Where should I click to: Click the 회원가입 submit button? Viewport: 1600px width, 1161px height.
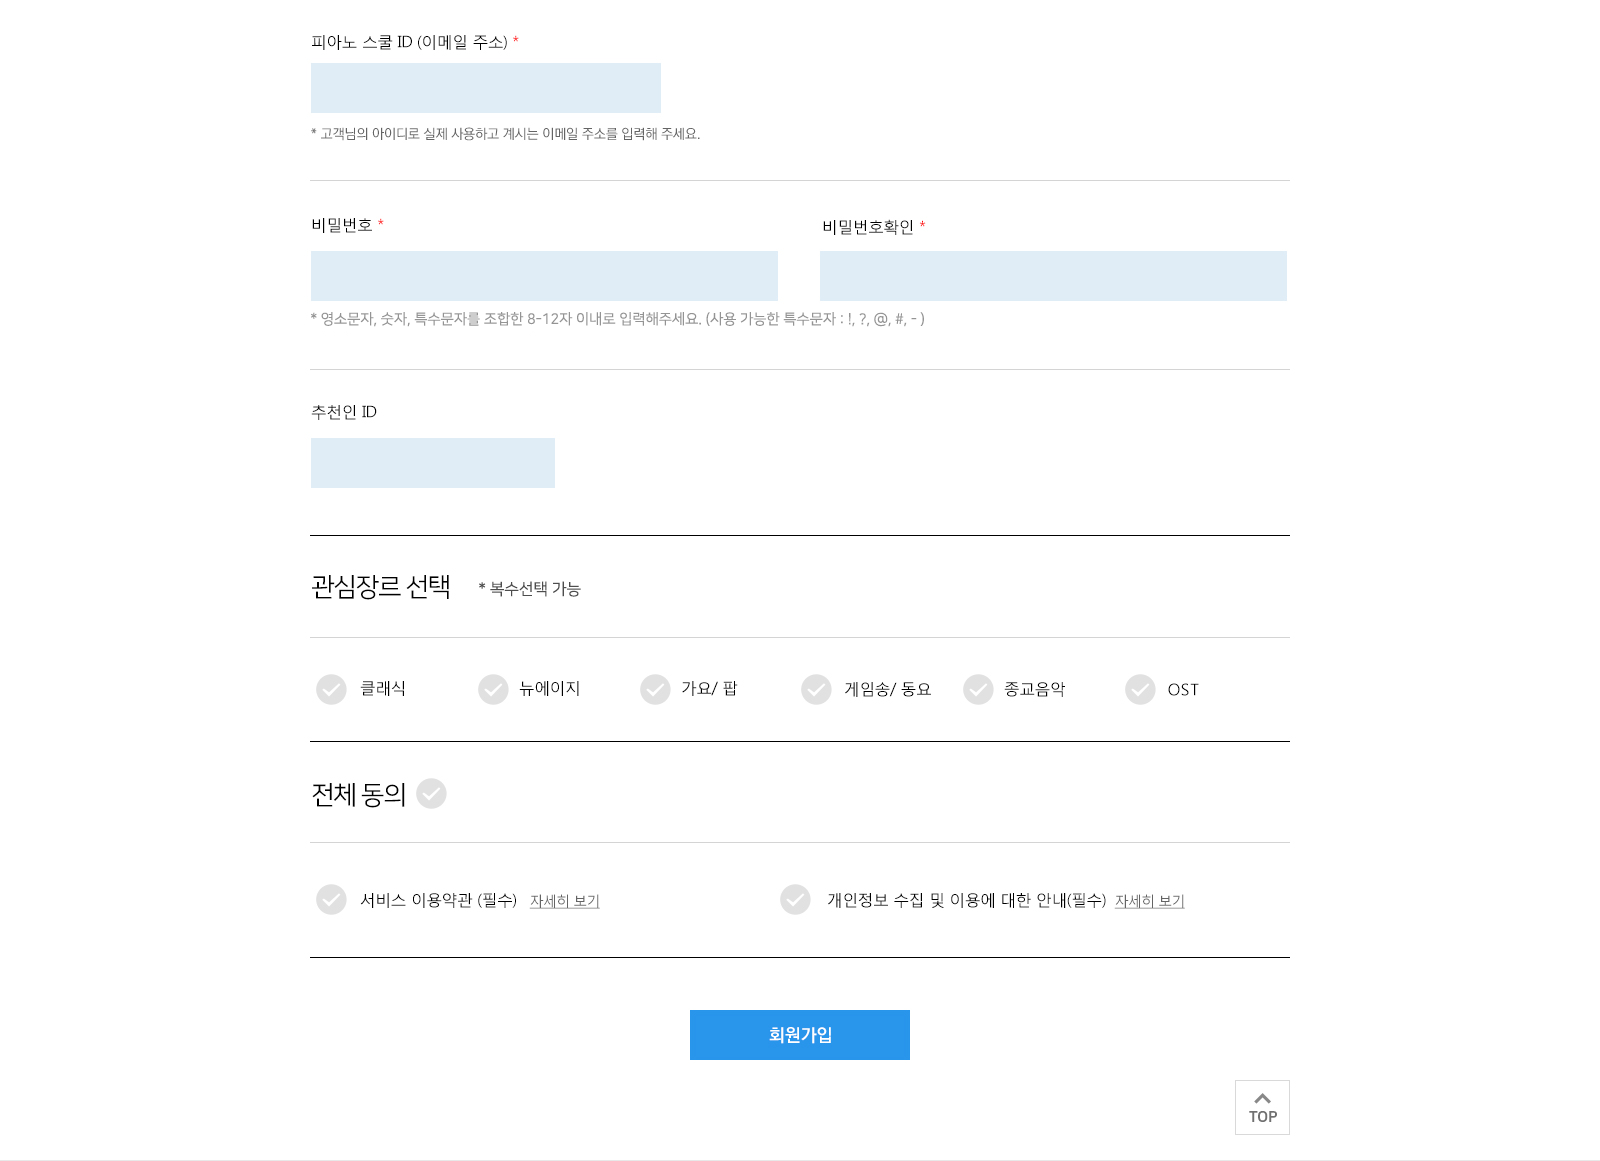pyautogui.click(x=800, y=1035)
